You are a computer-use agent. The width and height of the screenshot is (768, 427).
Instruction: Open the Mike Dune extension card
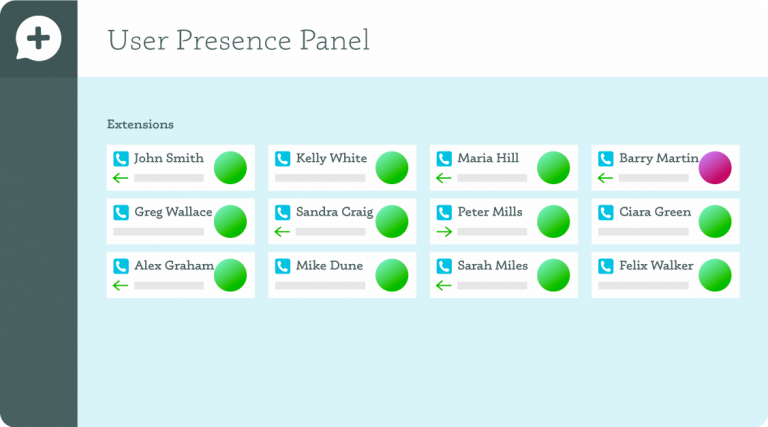342,275
